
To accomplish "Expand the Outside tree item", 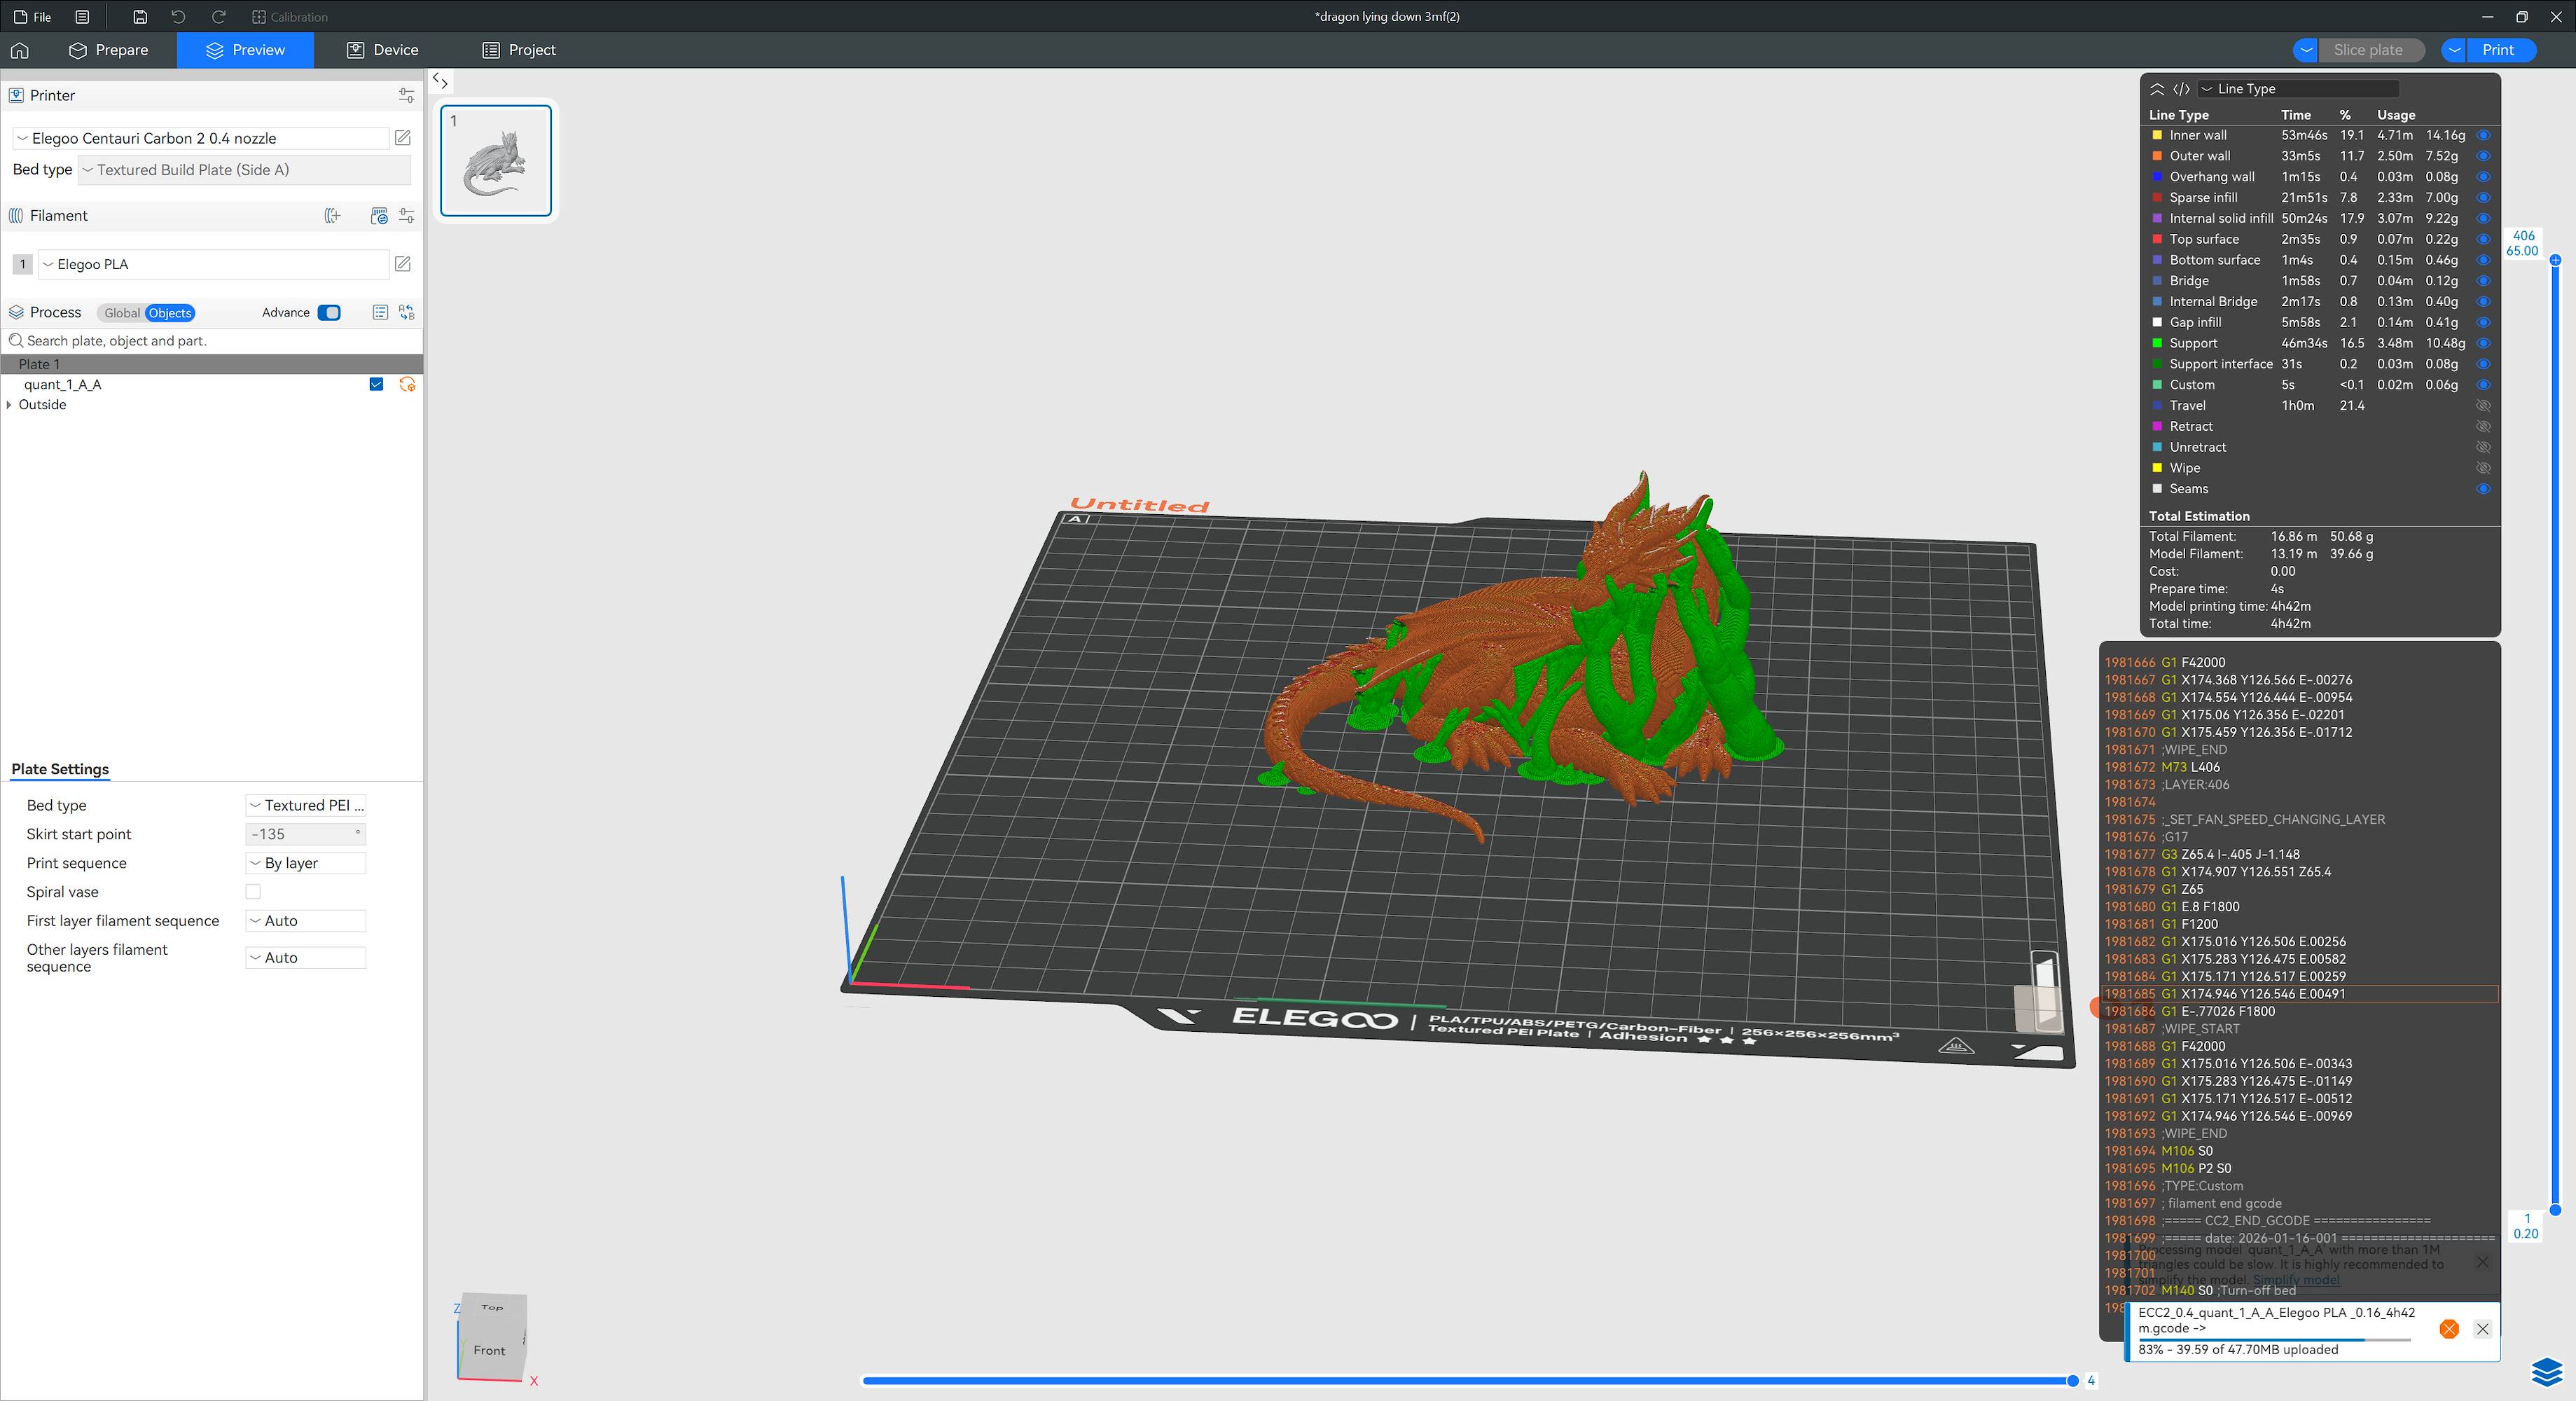I will pos(10,405).
